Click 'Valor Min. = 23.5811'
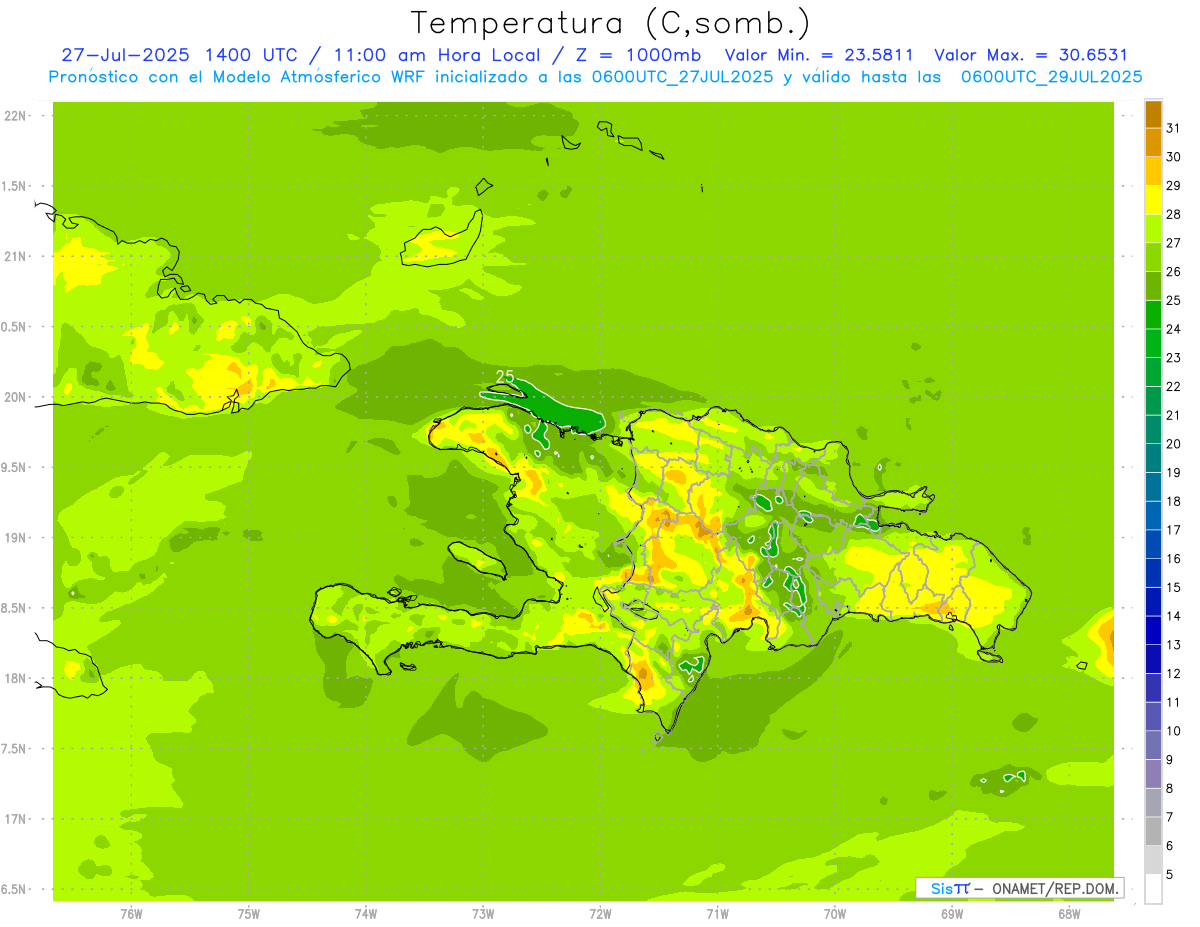The width and height of the screenshot is (1200, 927). pos(819,55)
